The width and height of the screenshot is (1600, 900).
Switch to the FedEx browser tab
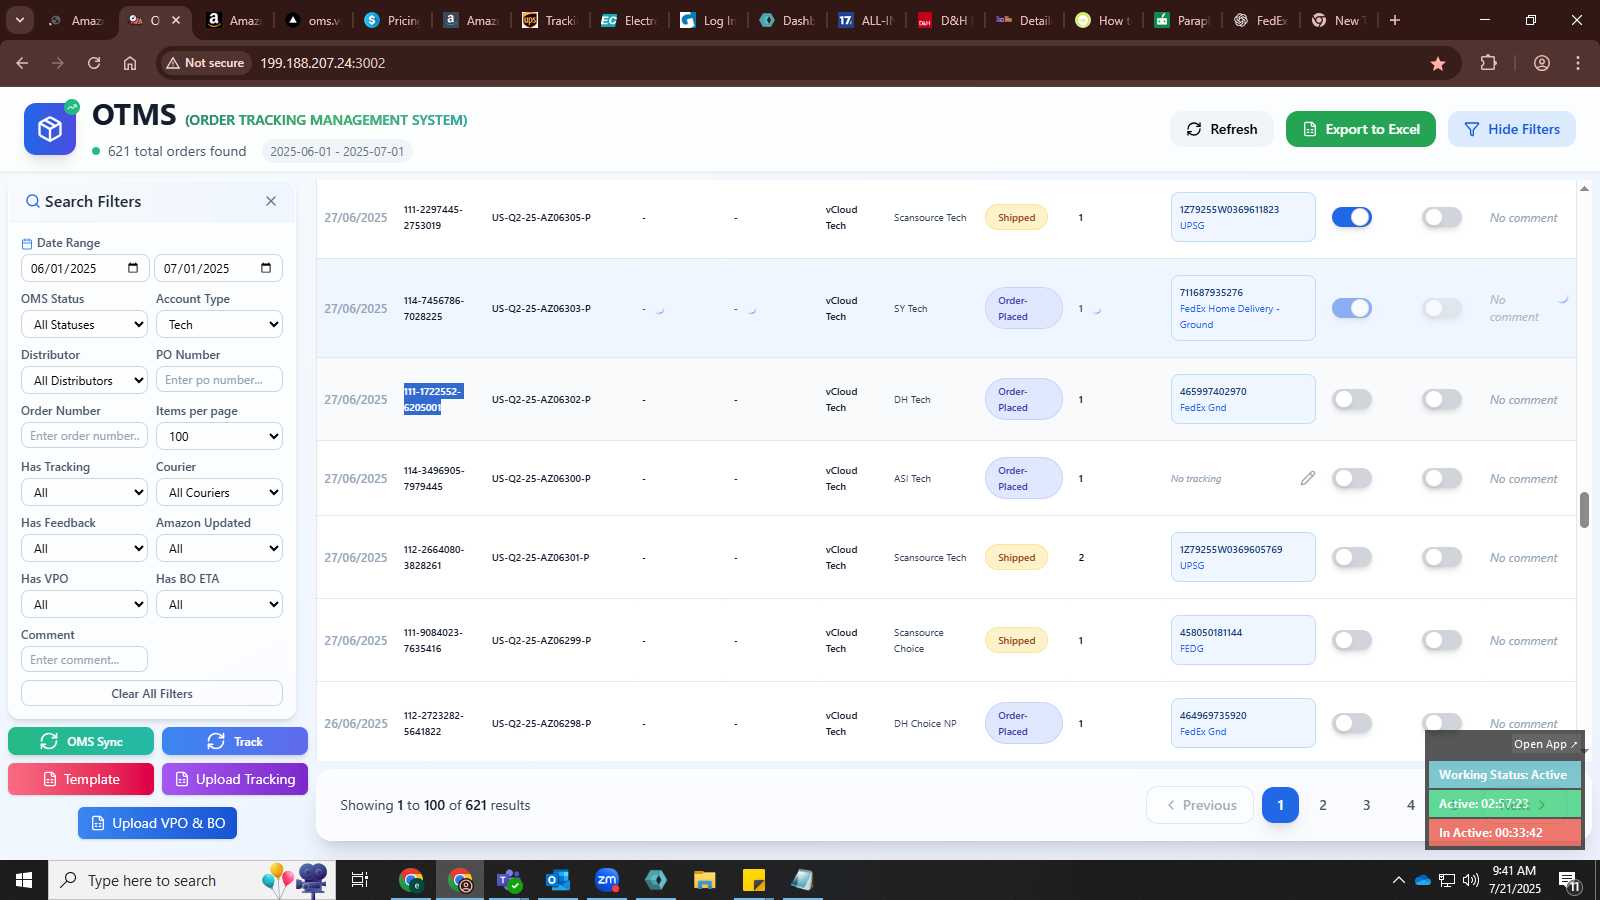[x=1260, y=20]
